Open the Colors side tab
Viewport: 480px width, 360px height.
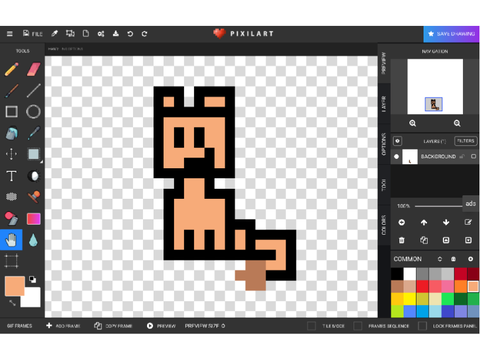point(383,225)
